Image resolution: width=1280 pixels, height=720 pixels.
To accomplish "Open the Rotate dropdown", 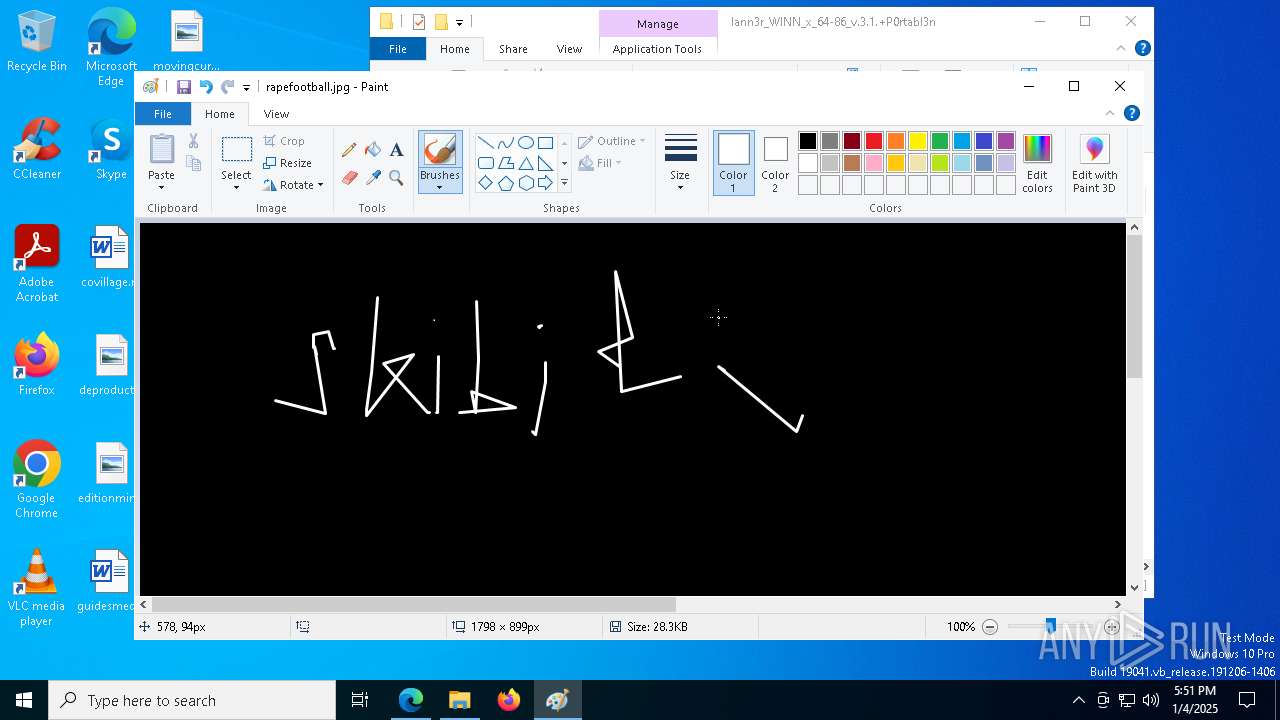I will pyautogui.click(x=292, y=185).
